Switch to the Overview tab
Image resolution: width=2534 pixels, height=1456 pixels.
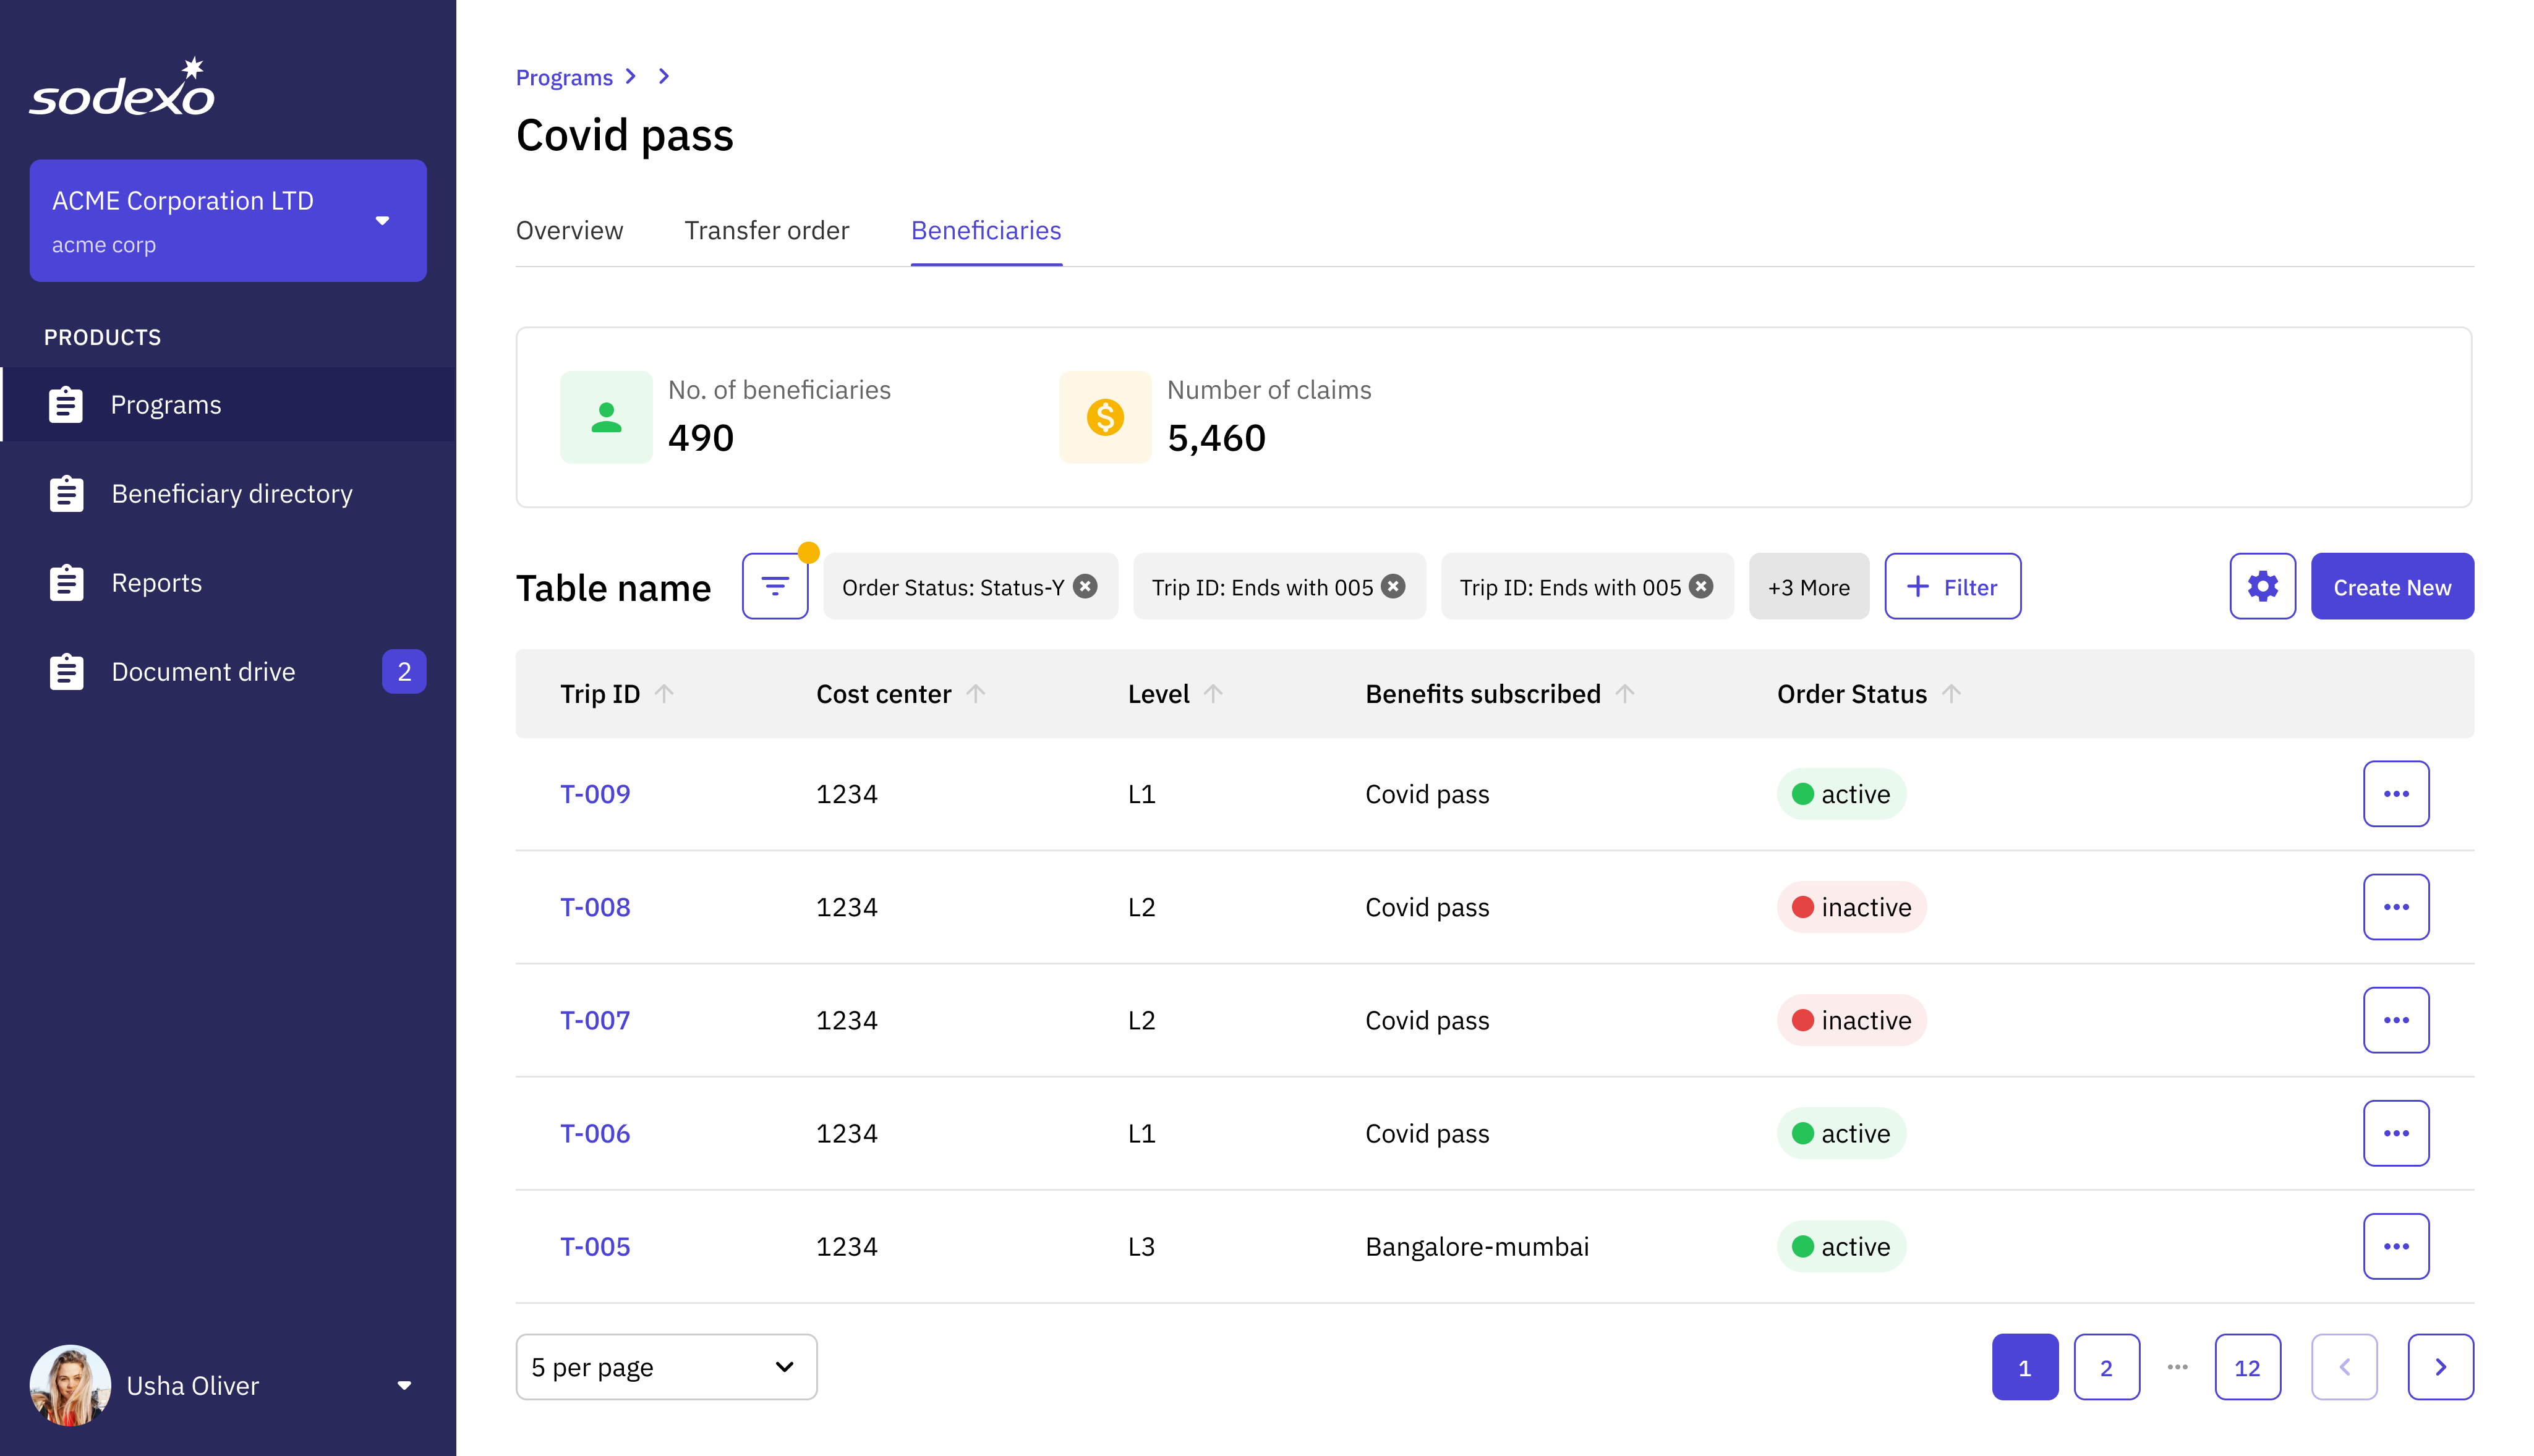569,231
